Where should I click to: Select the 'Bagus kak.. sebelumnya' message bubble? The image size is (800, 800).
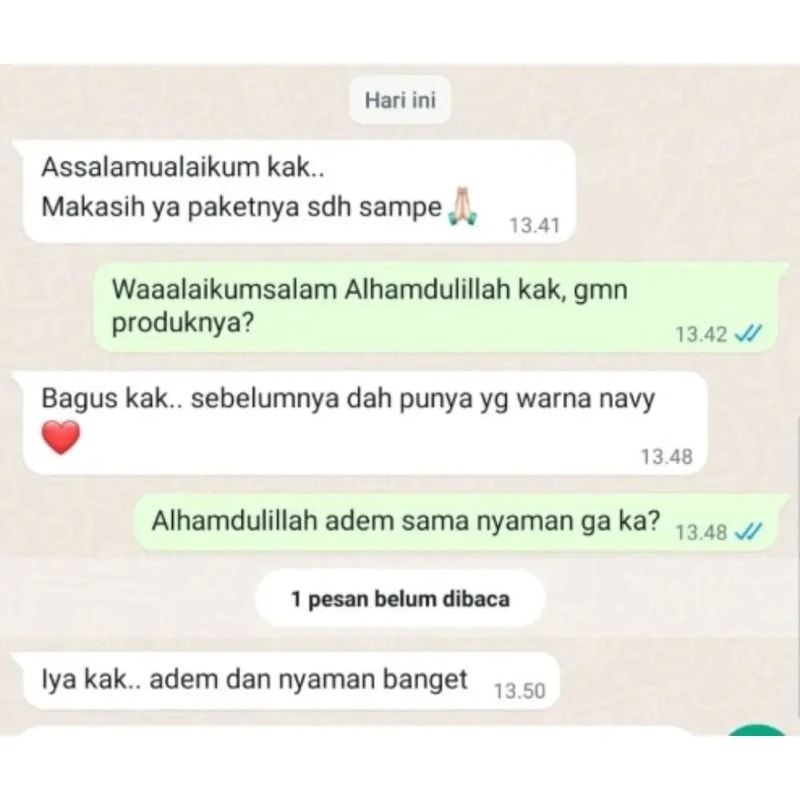coord(360,423)
